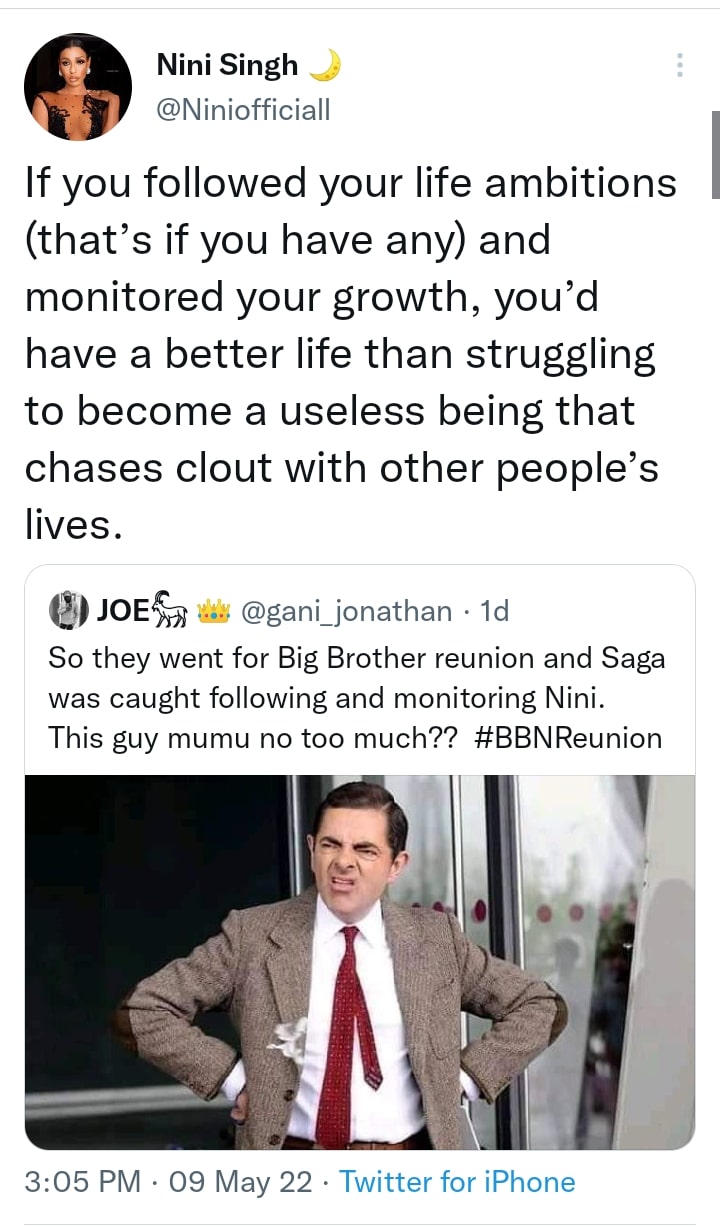720x1227 pixels.
Task: Click the 09 May 22 date
Action: (241, 1181)
